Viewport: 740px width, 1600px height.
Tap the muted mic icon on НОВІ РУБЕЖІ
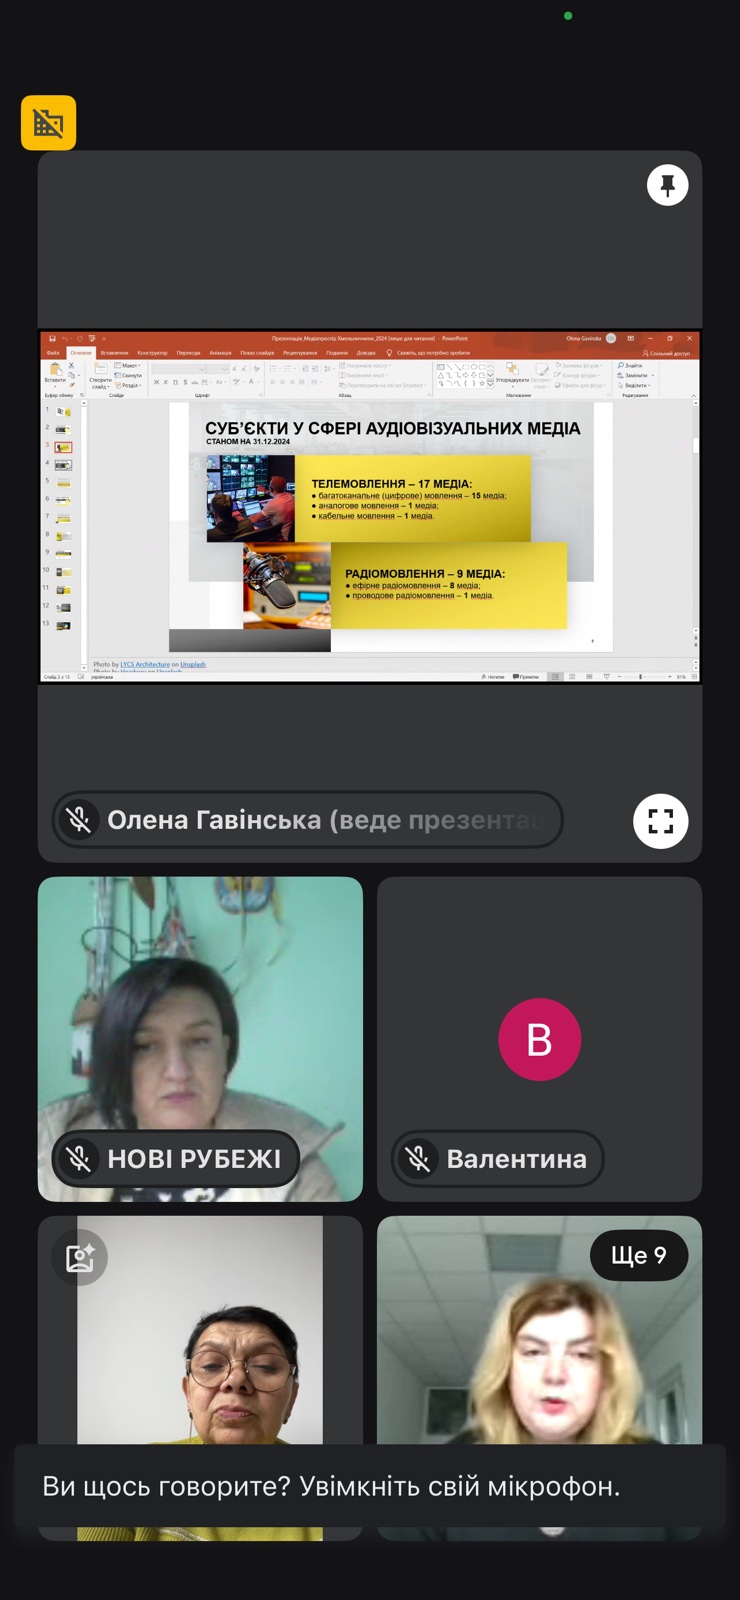point(79,1159)
